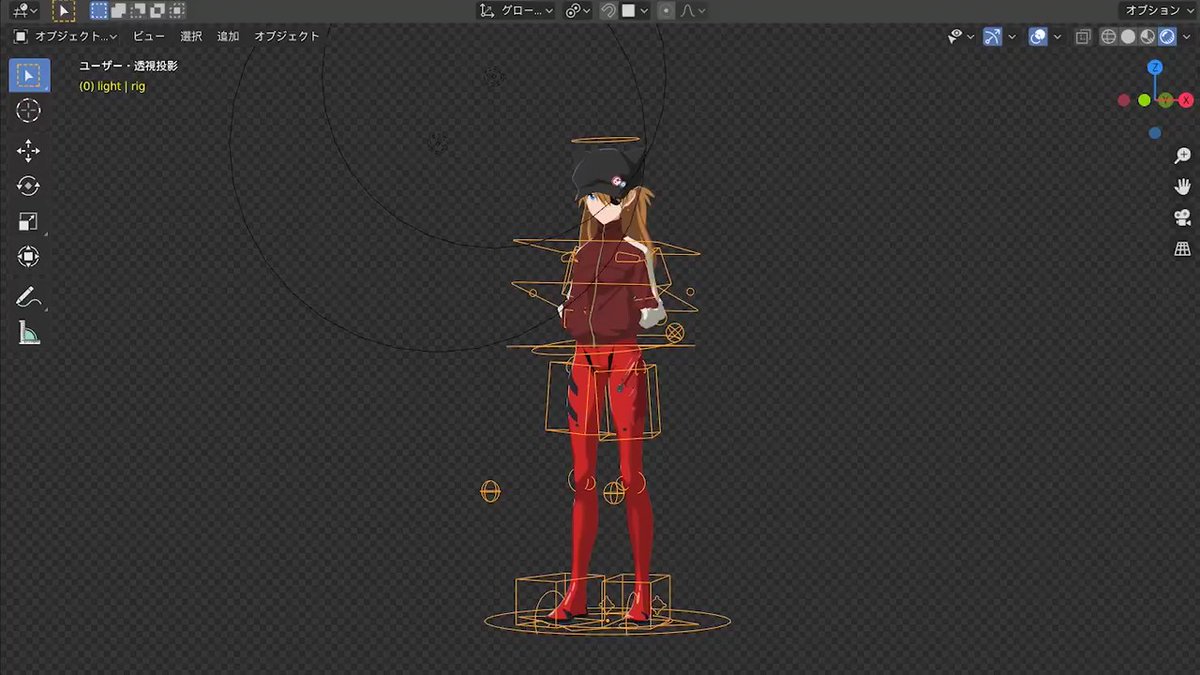Set selection mode to intersect

pyautogui.click(x=177, y=11)
